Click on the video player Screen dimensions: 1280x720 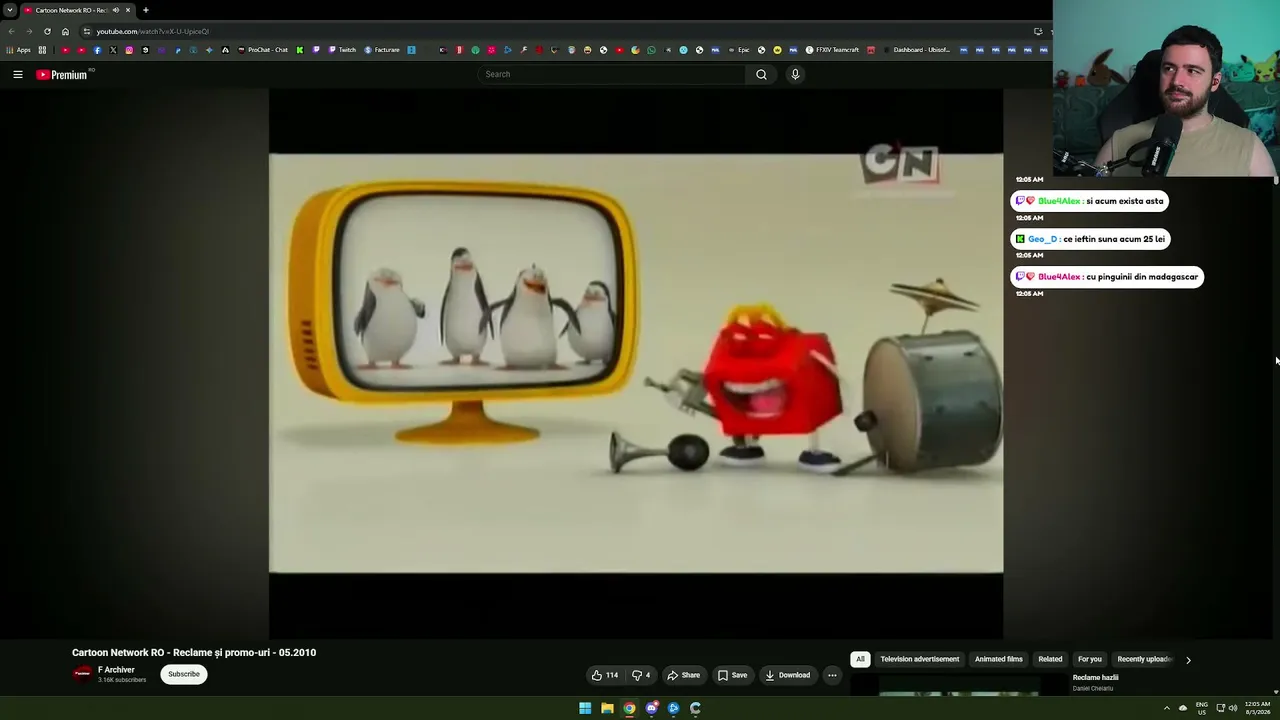pyautogui.click(x=636, y=363)
